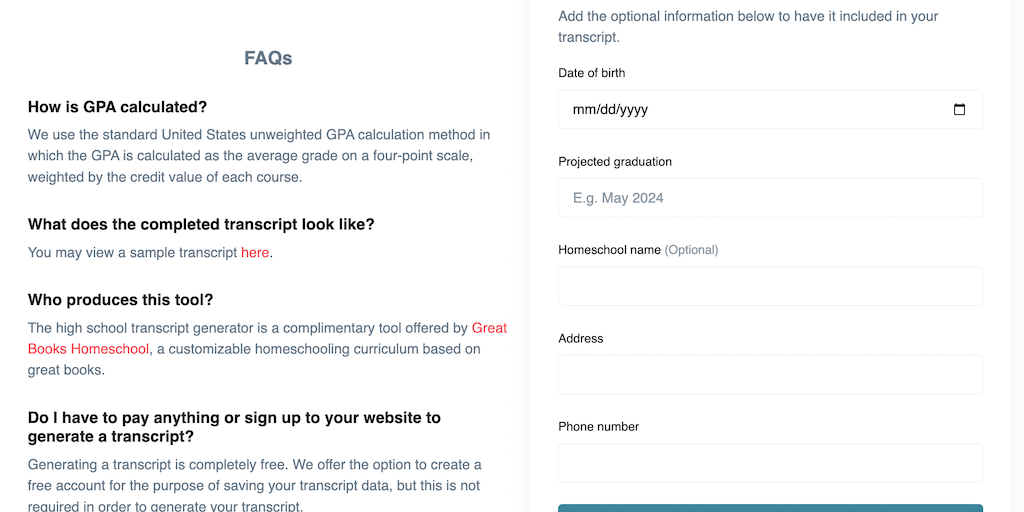1024x512 pixels.
Task: Select the Address text field
Action: tap(770, 375)
